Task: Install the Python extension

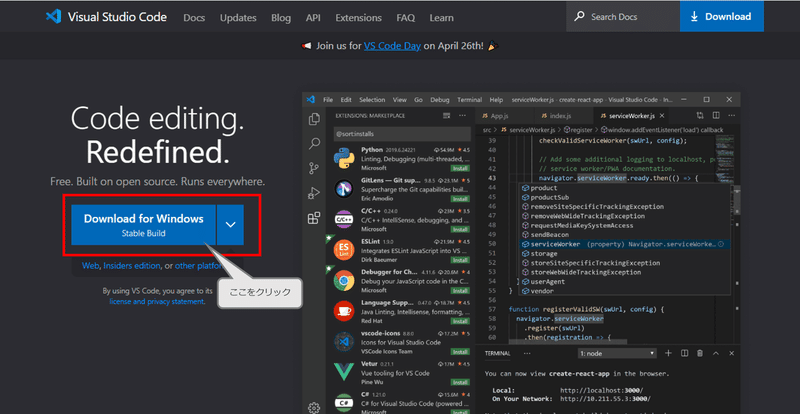Action: (460, 168)
